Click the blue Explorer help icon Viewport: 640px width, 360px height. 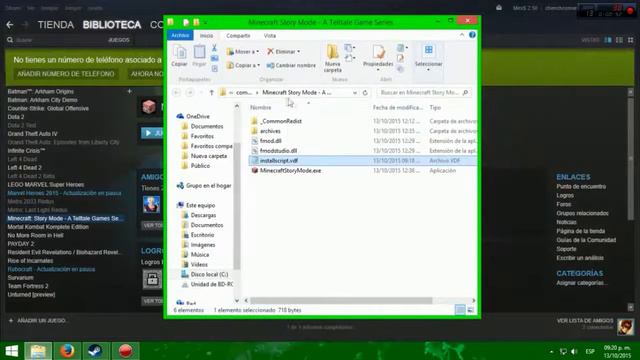coord(472,35)
